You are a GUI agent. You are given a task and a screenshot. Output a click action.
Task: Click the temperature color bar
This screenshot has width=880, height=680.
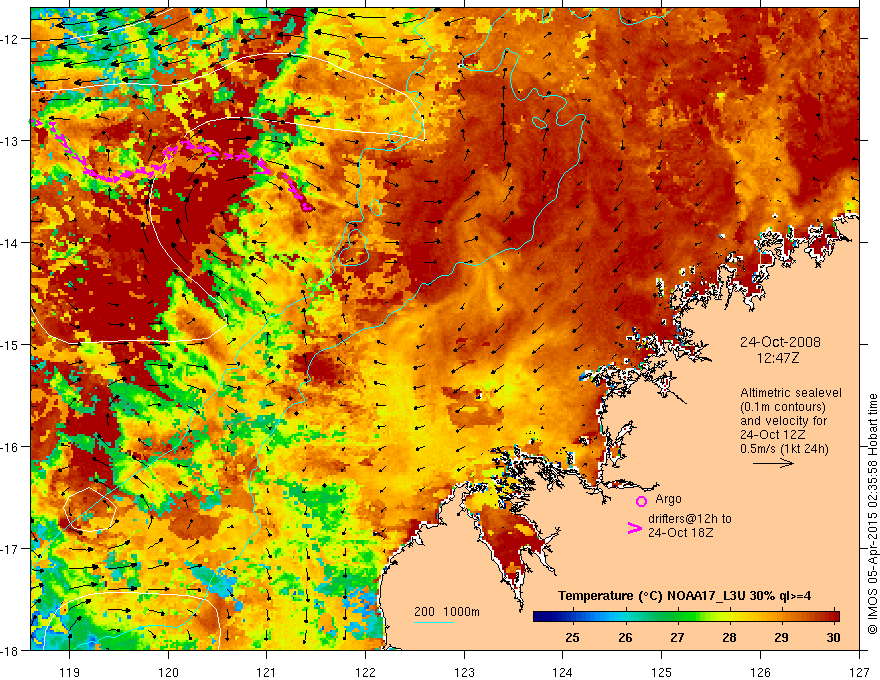[686, 617]
